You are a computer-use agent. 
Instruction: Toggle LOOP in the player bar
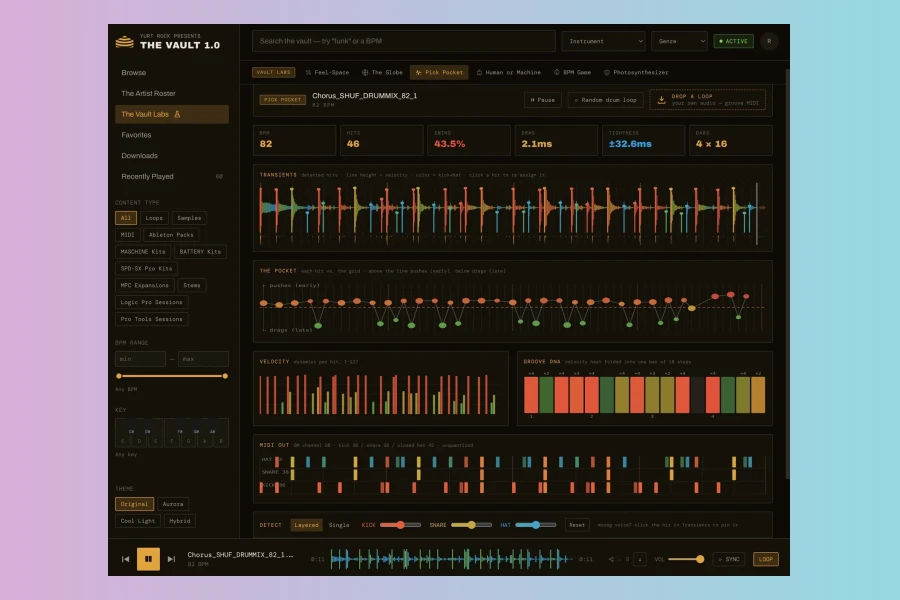[766, 559]
